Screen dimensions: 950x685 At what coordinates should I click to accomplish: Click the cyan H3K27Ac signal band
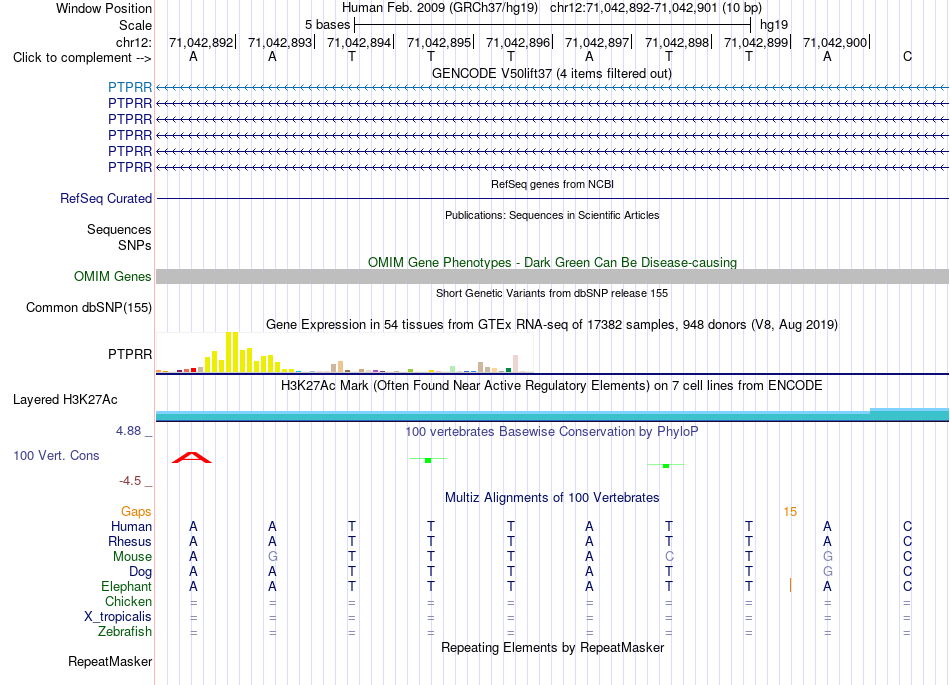click(552, 415)
